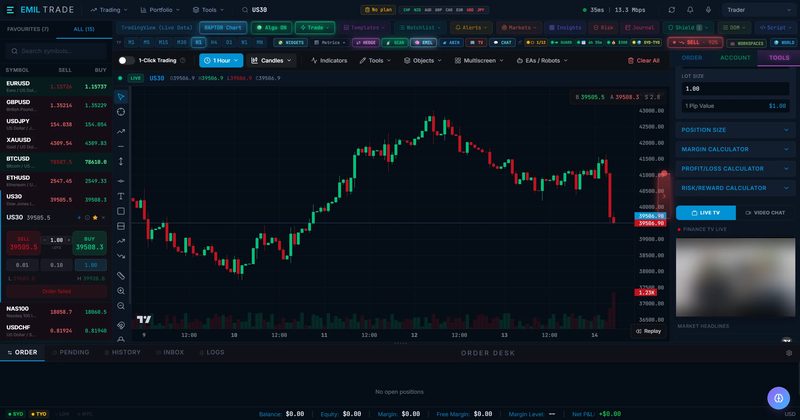The height and width of the screenshot is (420, 800).
Task: Click the microphone icon in header
Action: click(708, 10)
